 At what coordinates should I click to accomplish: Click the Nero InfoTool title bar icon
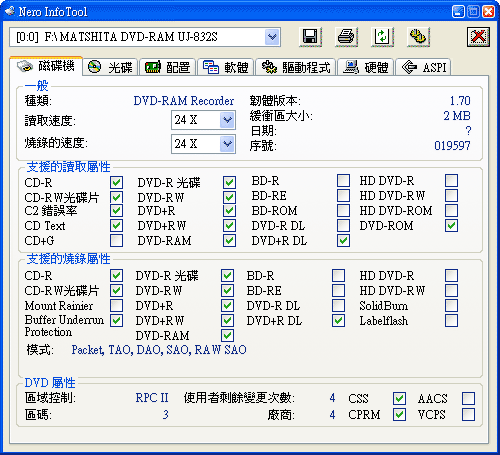pyautogui.click(x=10, y=12)
